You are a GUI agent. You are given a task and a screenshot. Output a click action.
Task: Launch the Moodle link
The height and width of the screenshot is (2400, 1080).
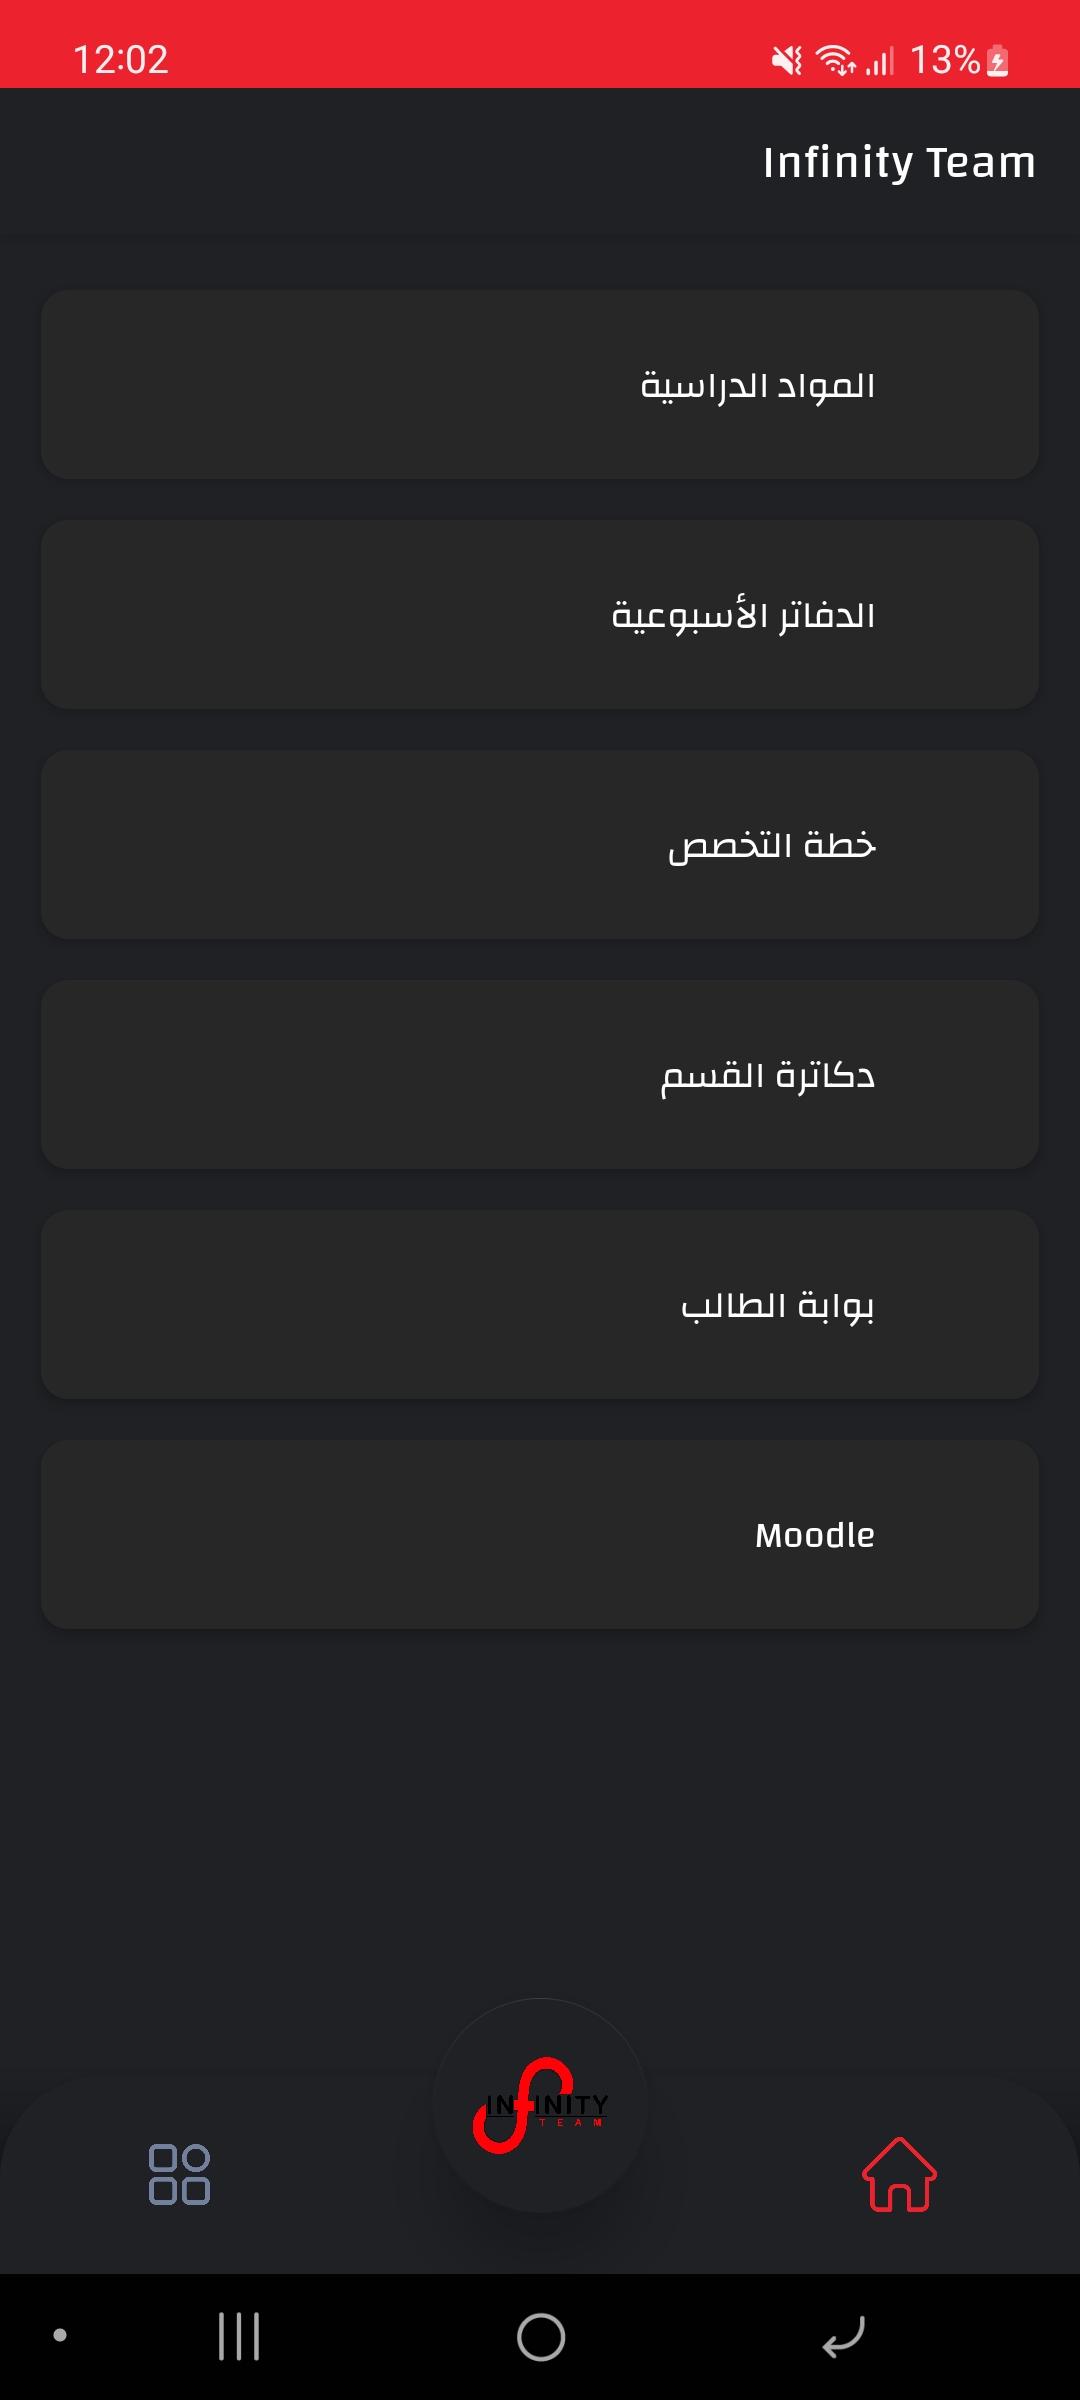540,1535
